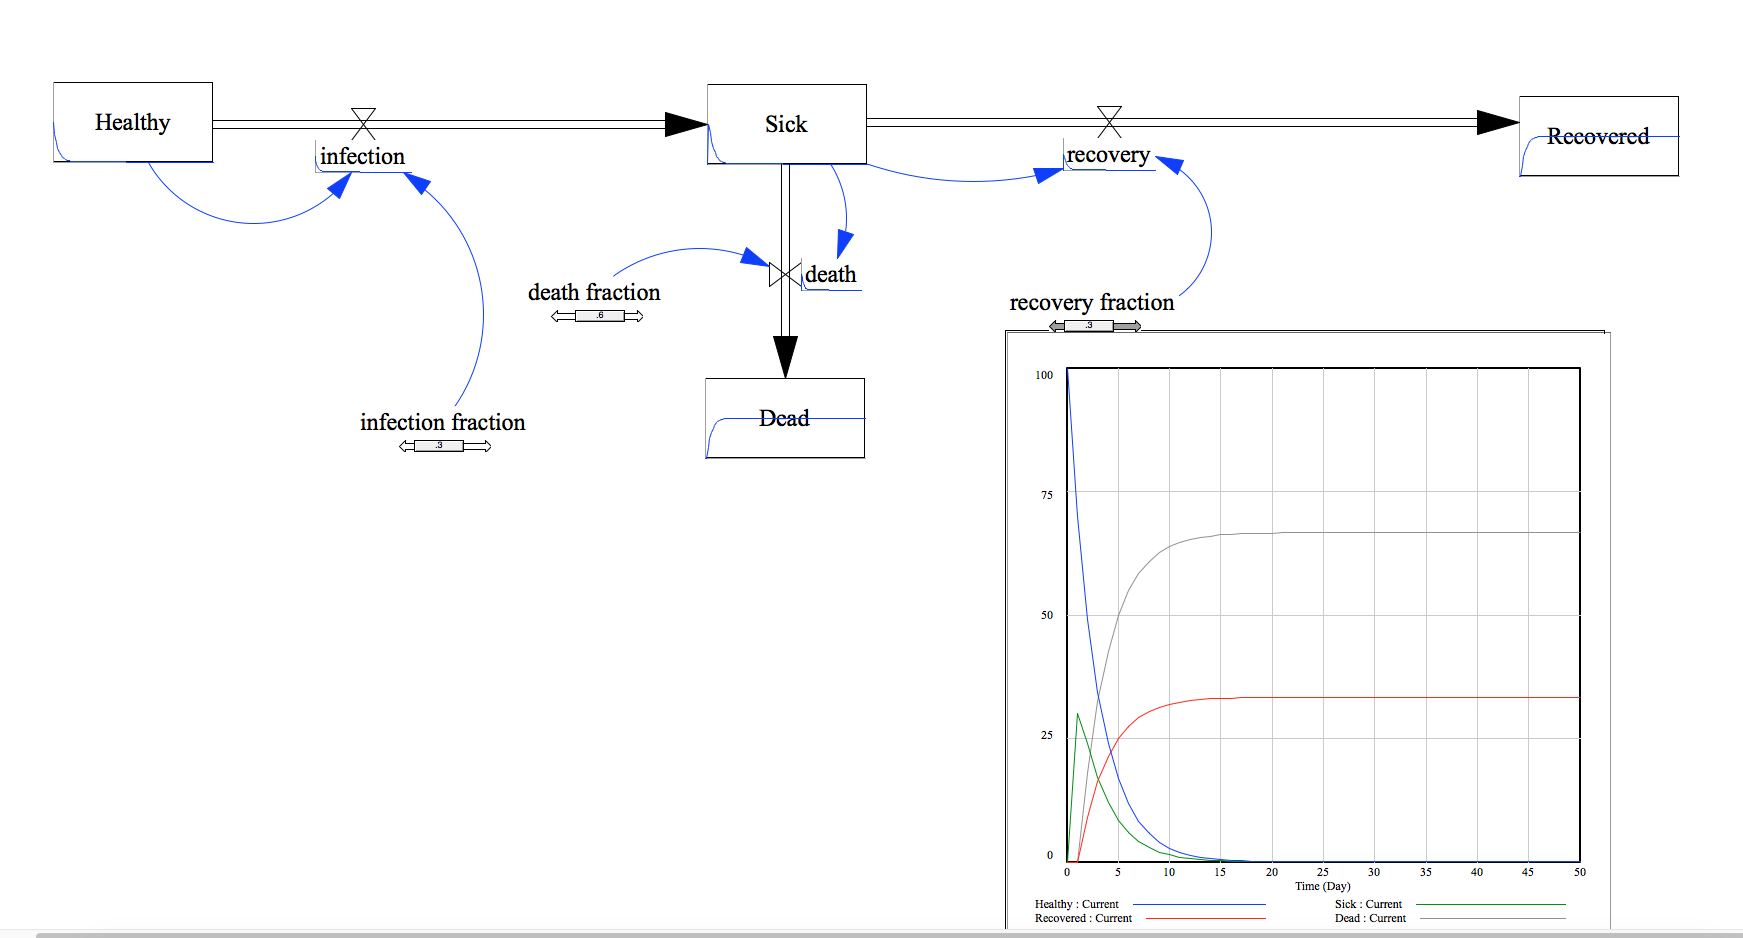The height and width of the screenshot is (938, 1743).
Task: Click right arrow of infection fraction slider
Action: (x=477, y=446)
